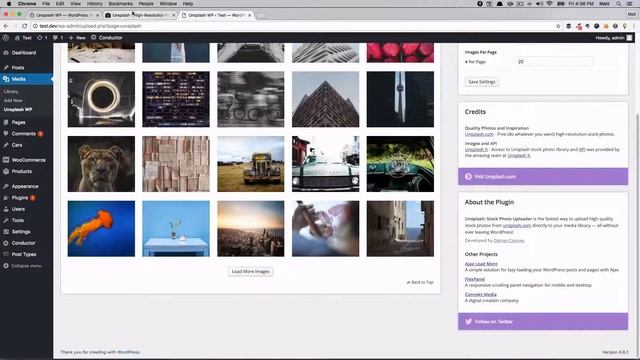This screenshot has width=640, height=360.
Task: Open the Window menu
Action: coord(168,4)
